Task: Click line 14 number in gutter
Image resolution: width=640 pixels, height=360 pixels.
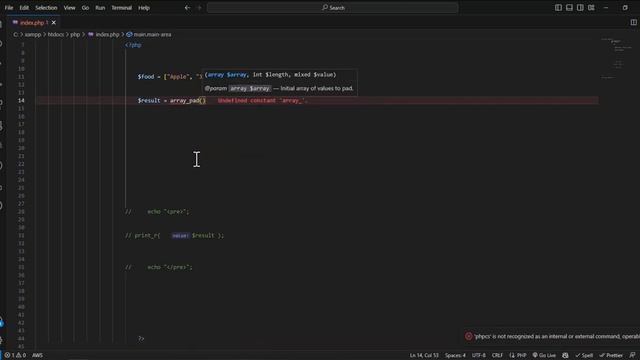Action: click(21, 100)
